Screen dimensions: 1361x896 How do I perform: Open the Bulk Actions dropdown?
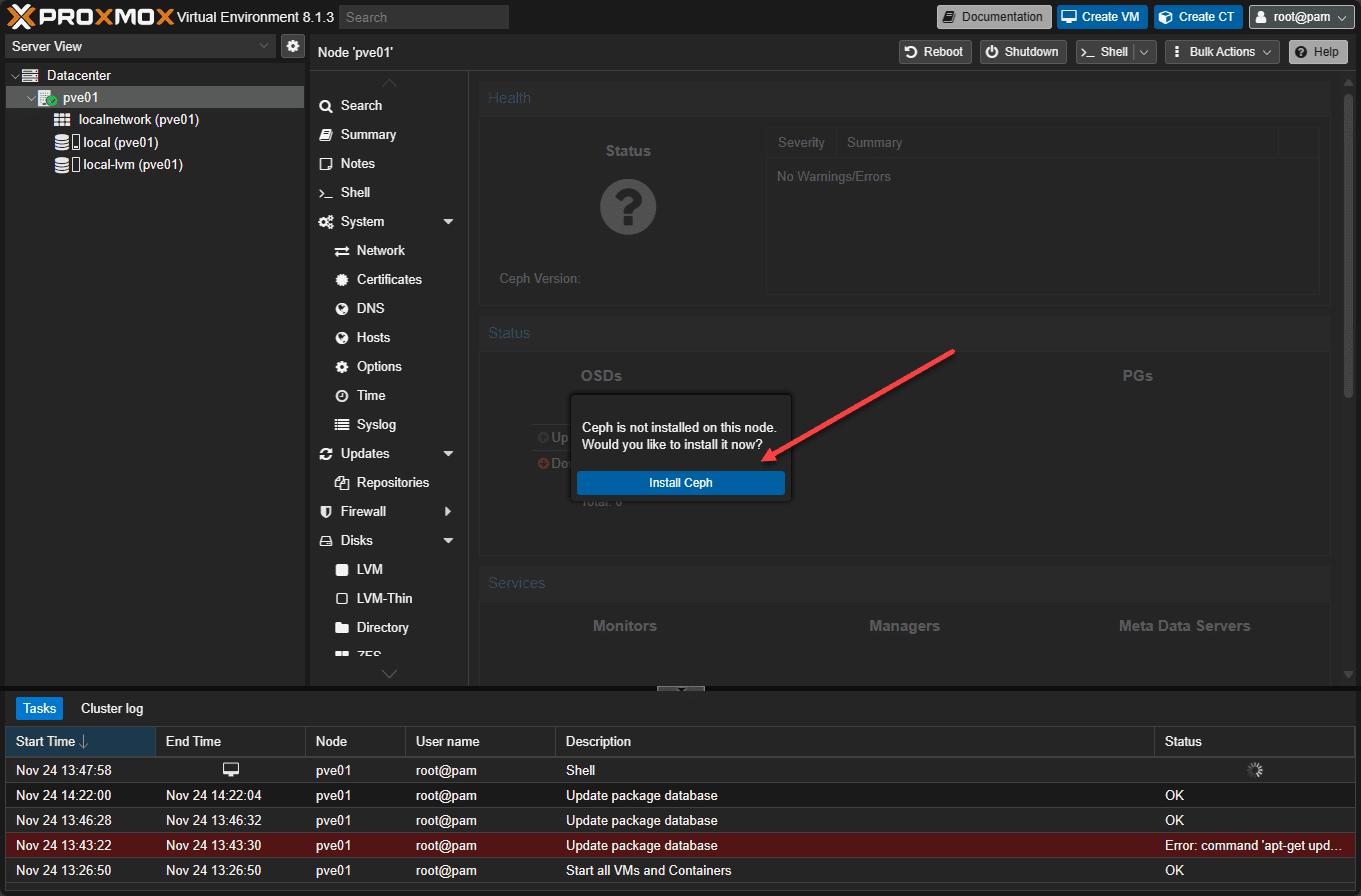(x=1221, y=52)
